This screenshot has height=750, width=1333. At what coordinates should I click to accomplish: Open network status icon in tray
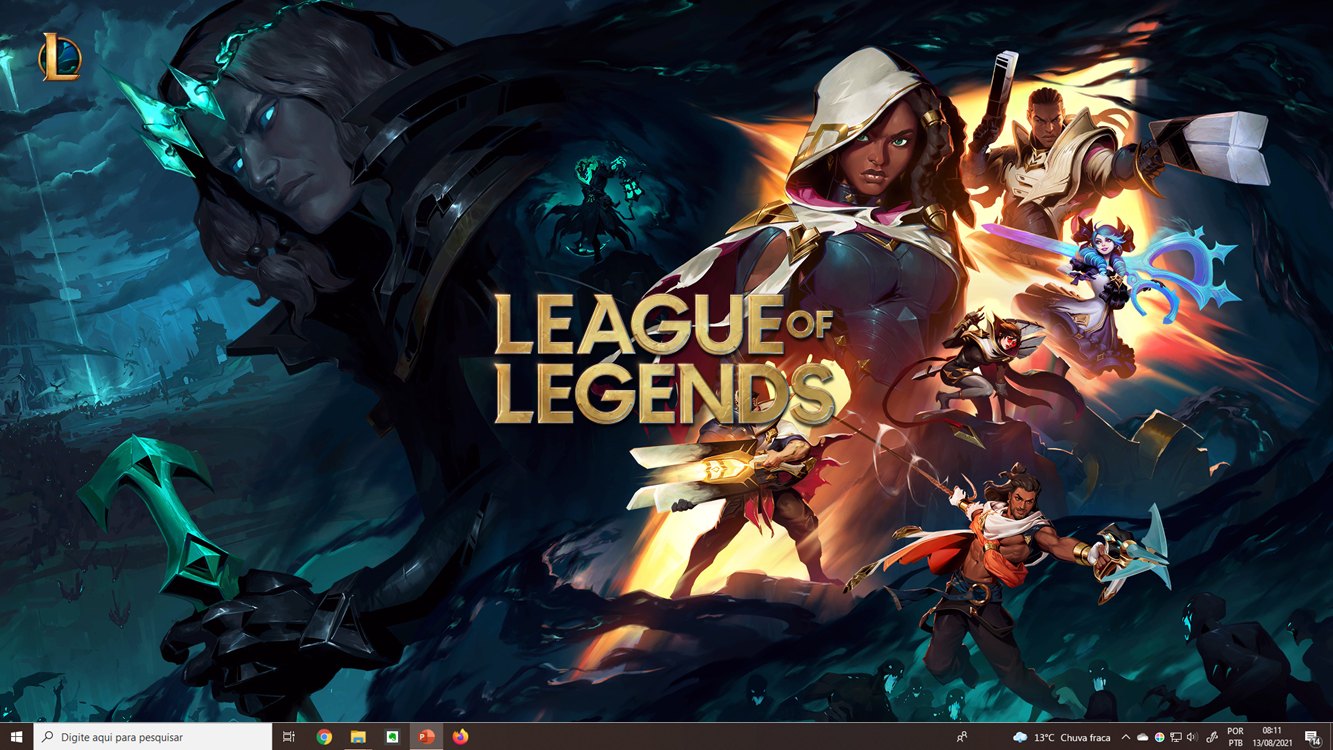click(1176, 737)
